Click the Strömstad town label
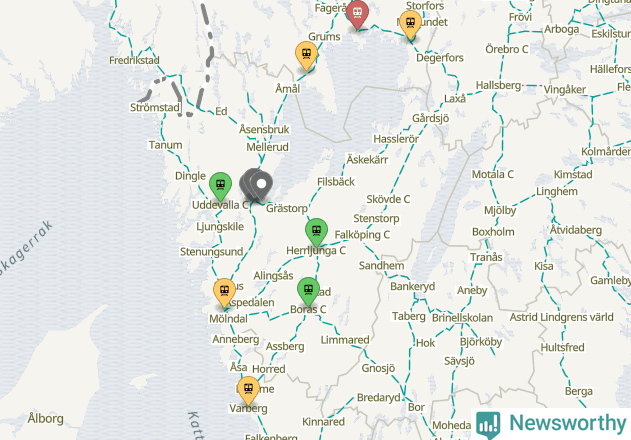 coord(155,107)
